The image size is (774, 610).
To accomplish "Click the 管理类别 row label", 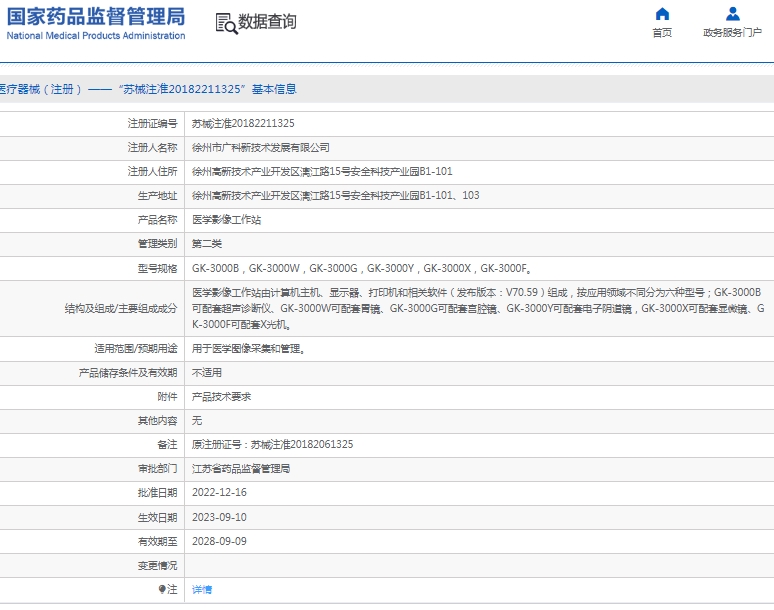I will [x=157, y=244].
